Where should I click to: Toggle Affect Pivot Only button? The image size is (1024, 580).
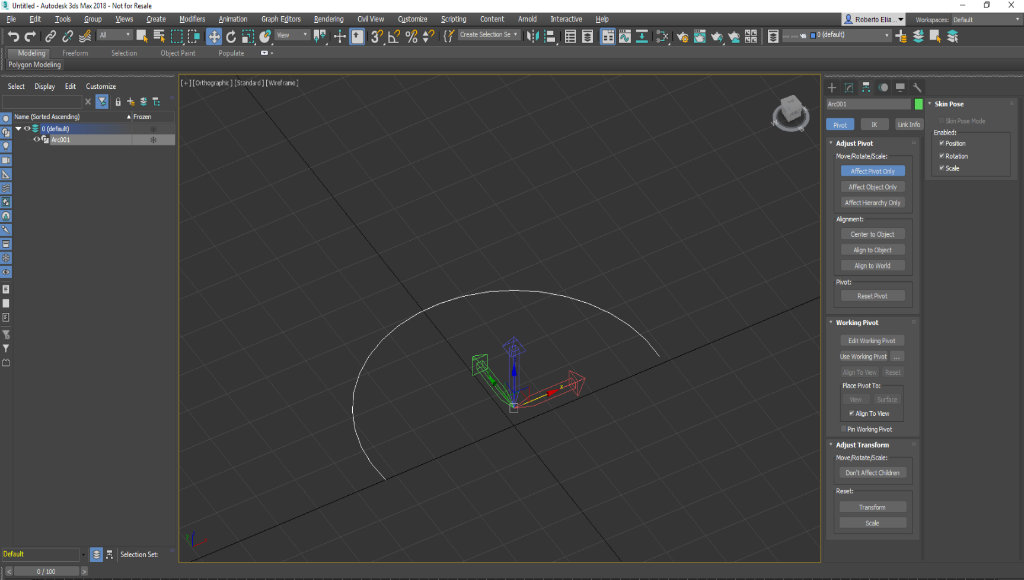[872, 171]
